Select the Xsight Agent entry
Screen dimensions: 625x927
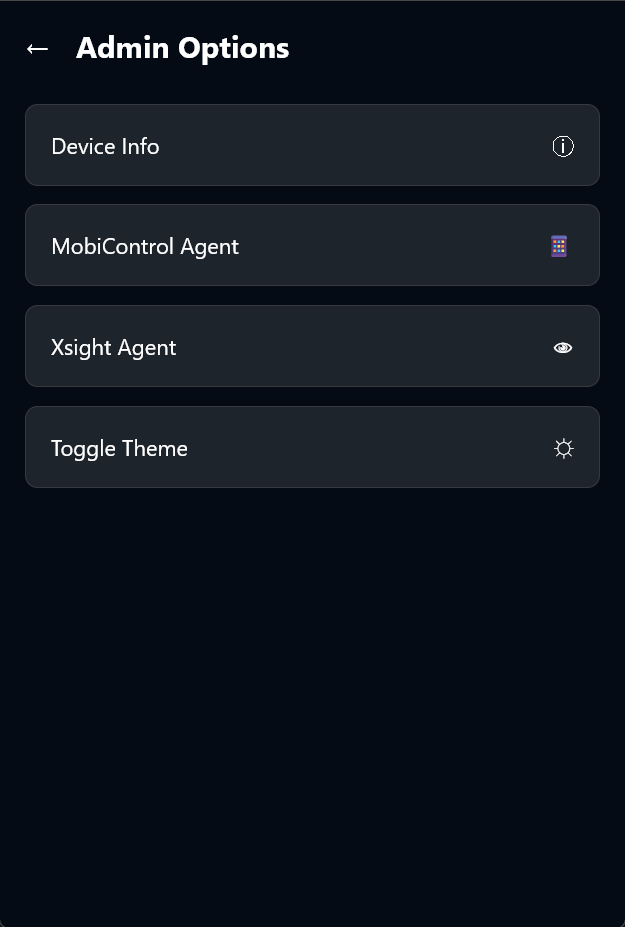pyautogui.click(x=312, y=346)
